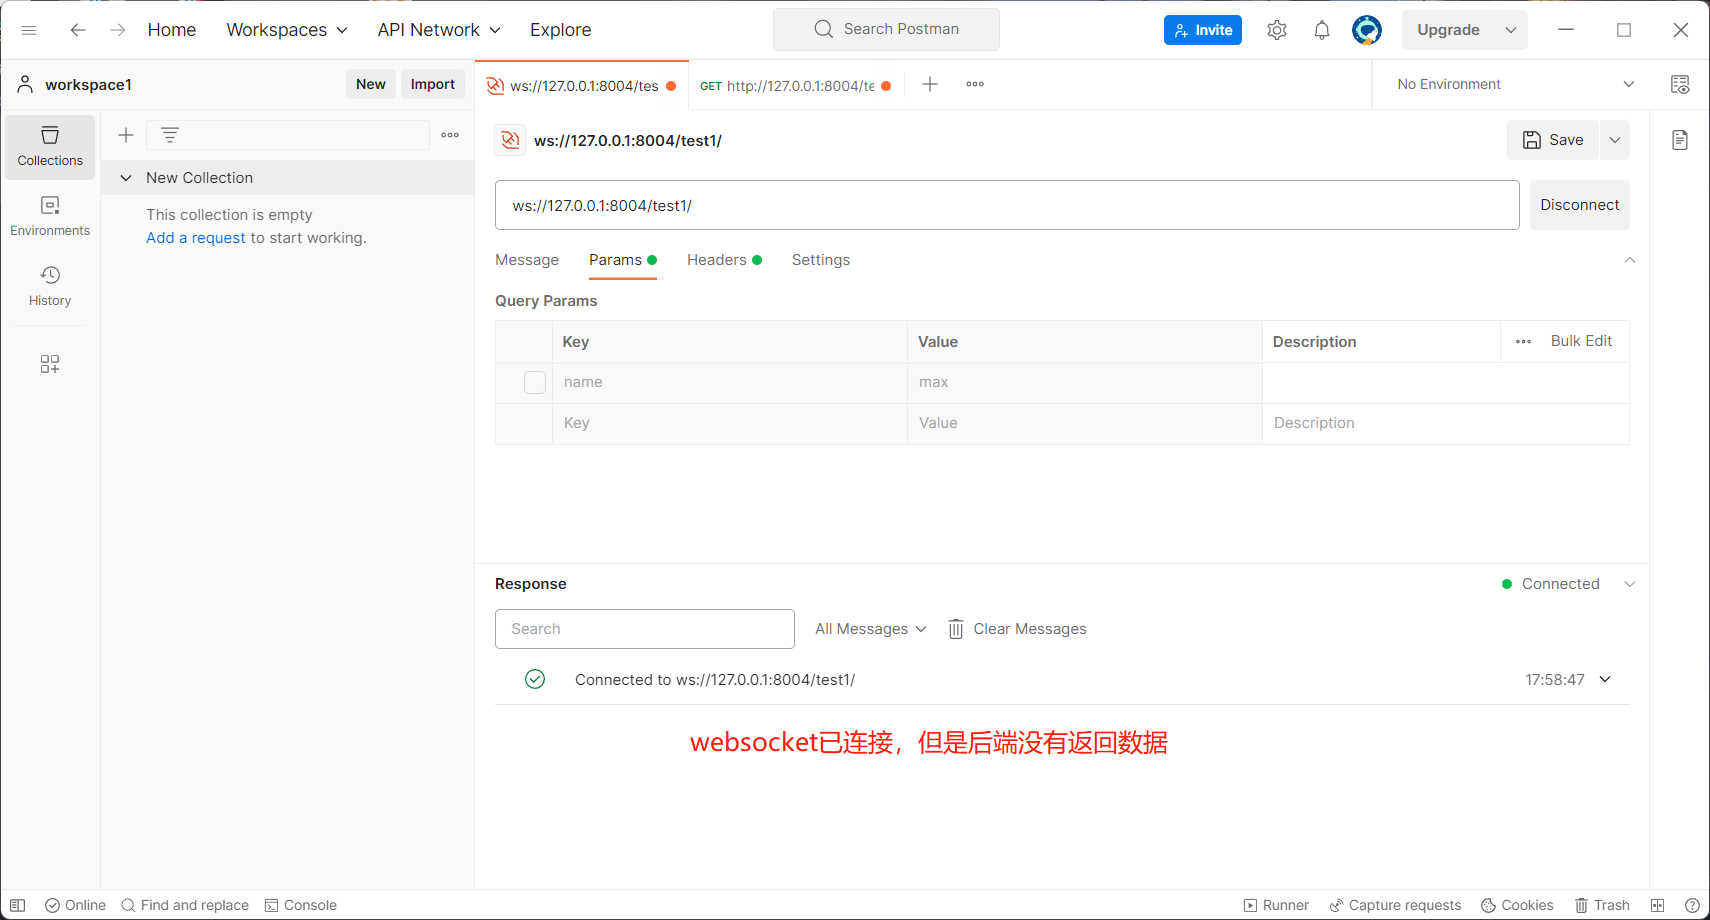This screenshot has height=920, width=1710.
Task: Save the WebSocket request
Action: pyautogui.click(x=1553, y=140)
